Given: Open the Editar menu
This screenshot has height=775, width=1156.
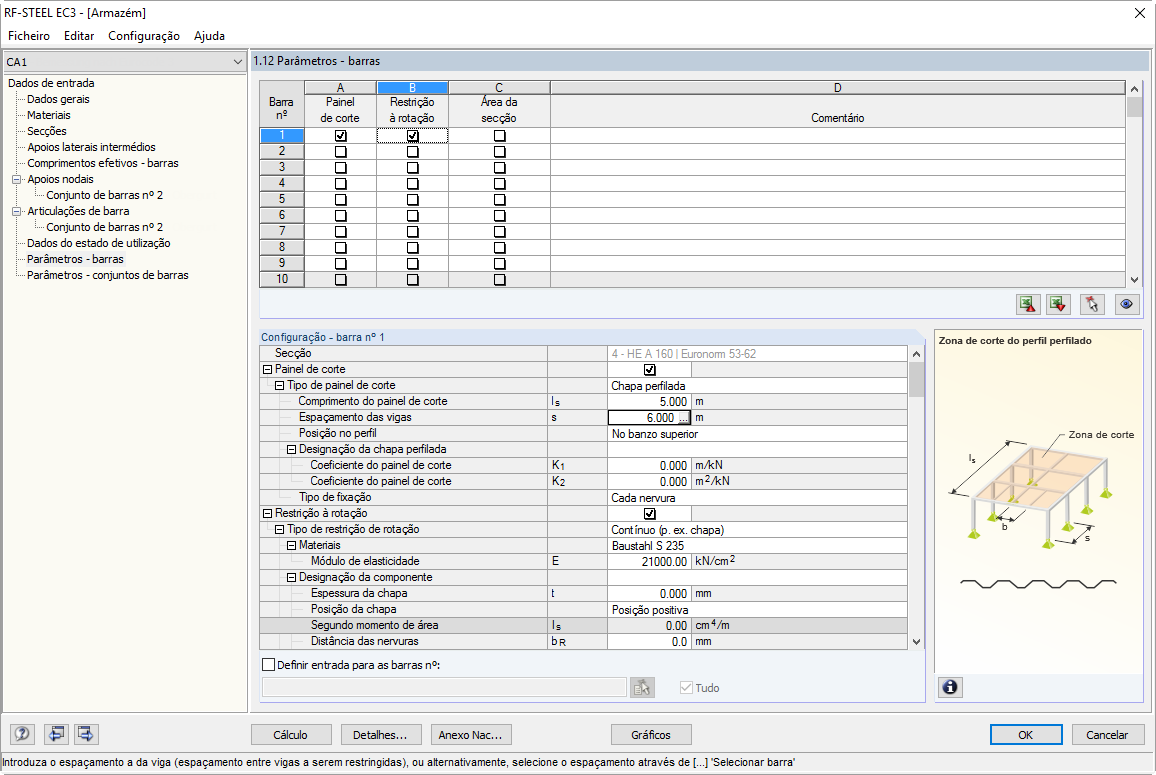Looking at the screenshot, I should [x=79, y=35].
